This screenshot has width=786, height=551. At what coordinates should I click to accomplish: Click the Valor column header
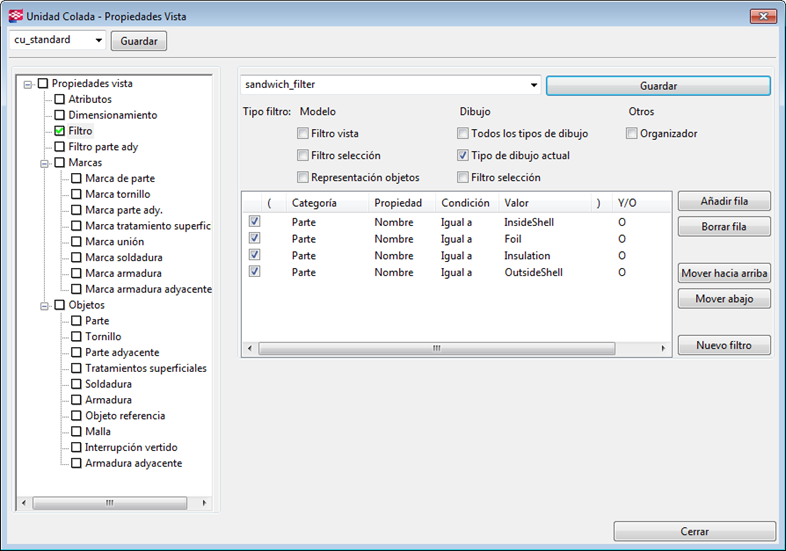click(x=545, y=203)
